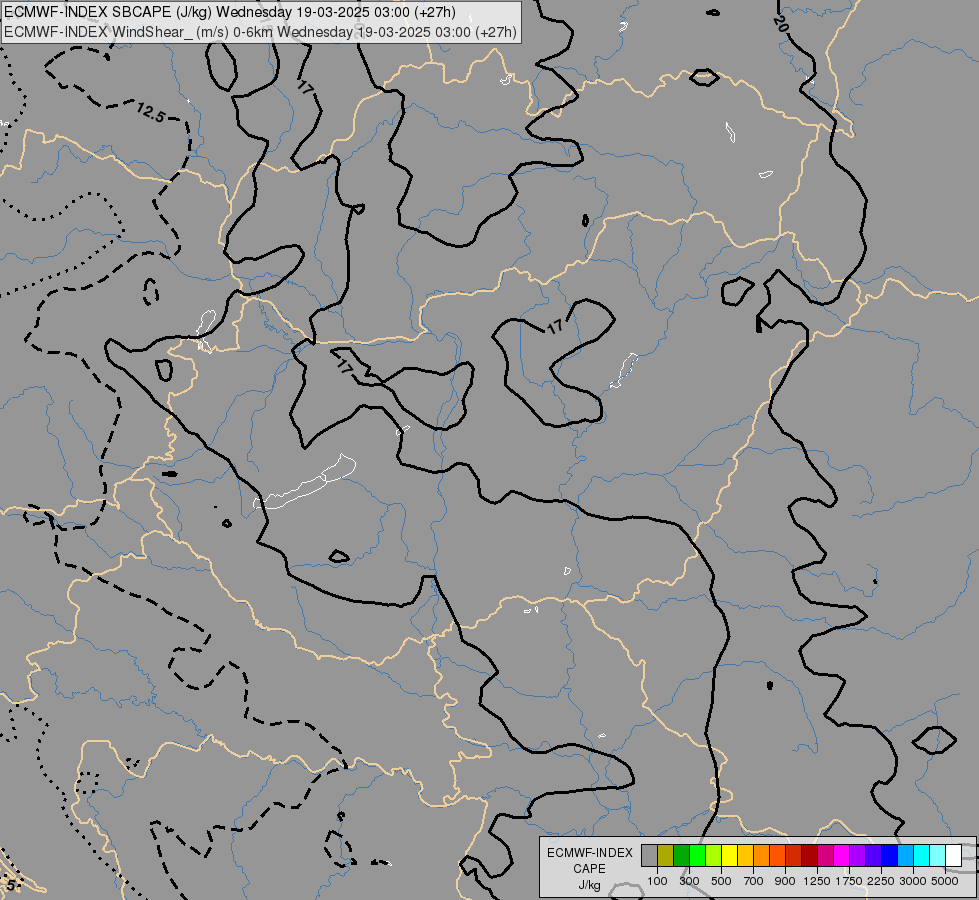Click the 500 legend value
979x900 pixels.
click(721, 881)
